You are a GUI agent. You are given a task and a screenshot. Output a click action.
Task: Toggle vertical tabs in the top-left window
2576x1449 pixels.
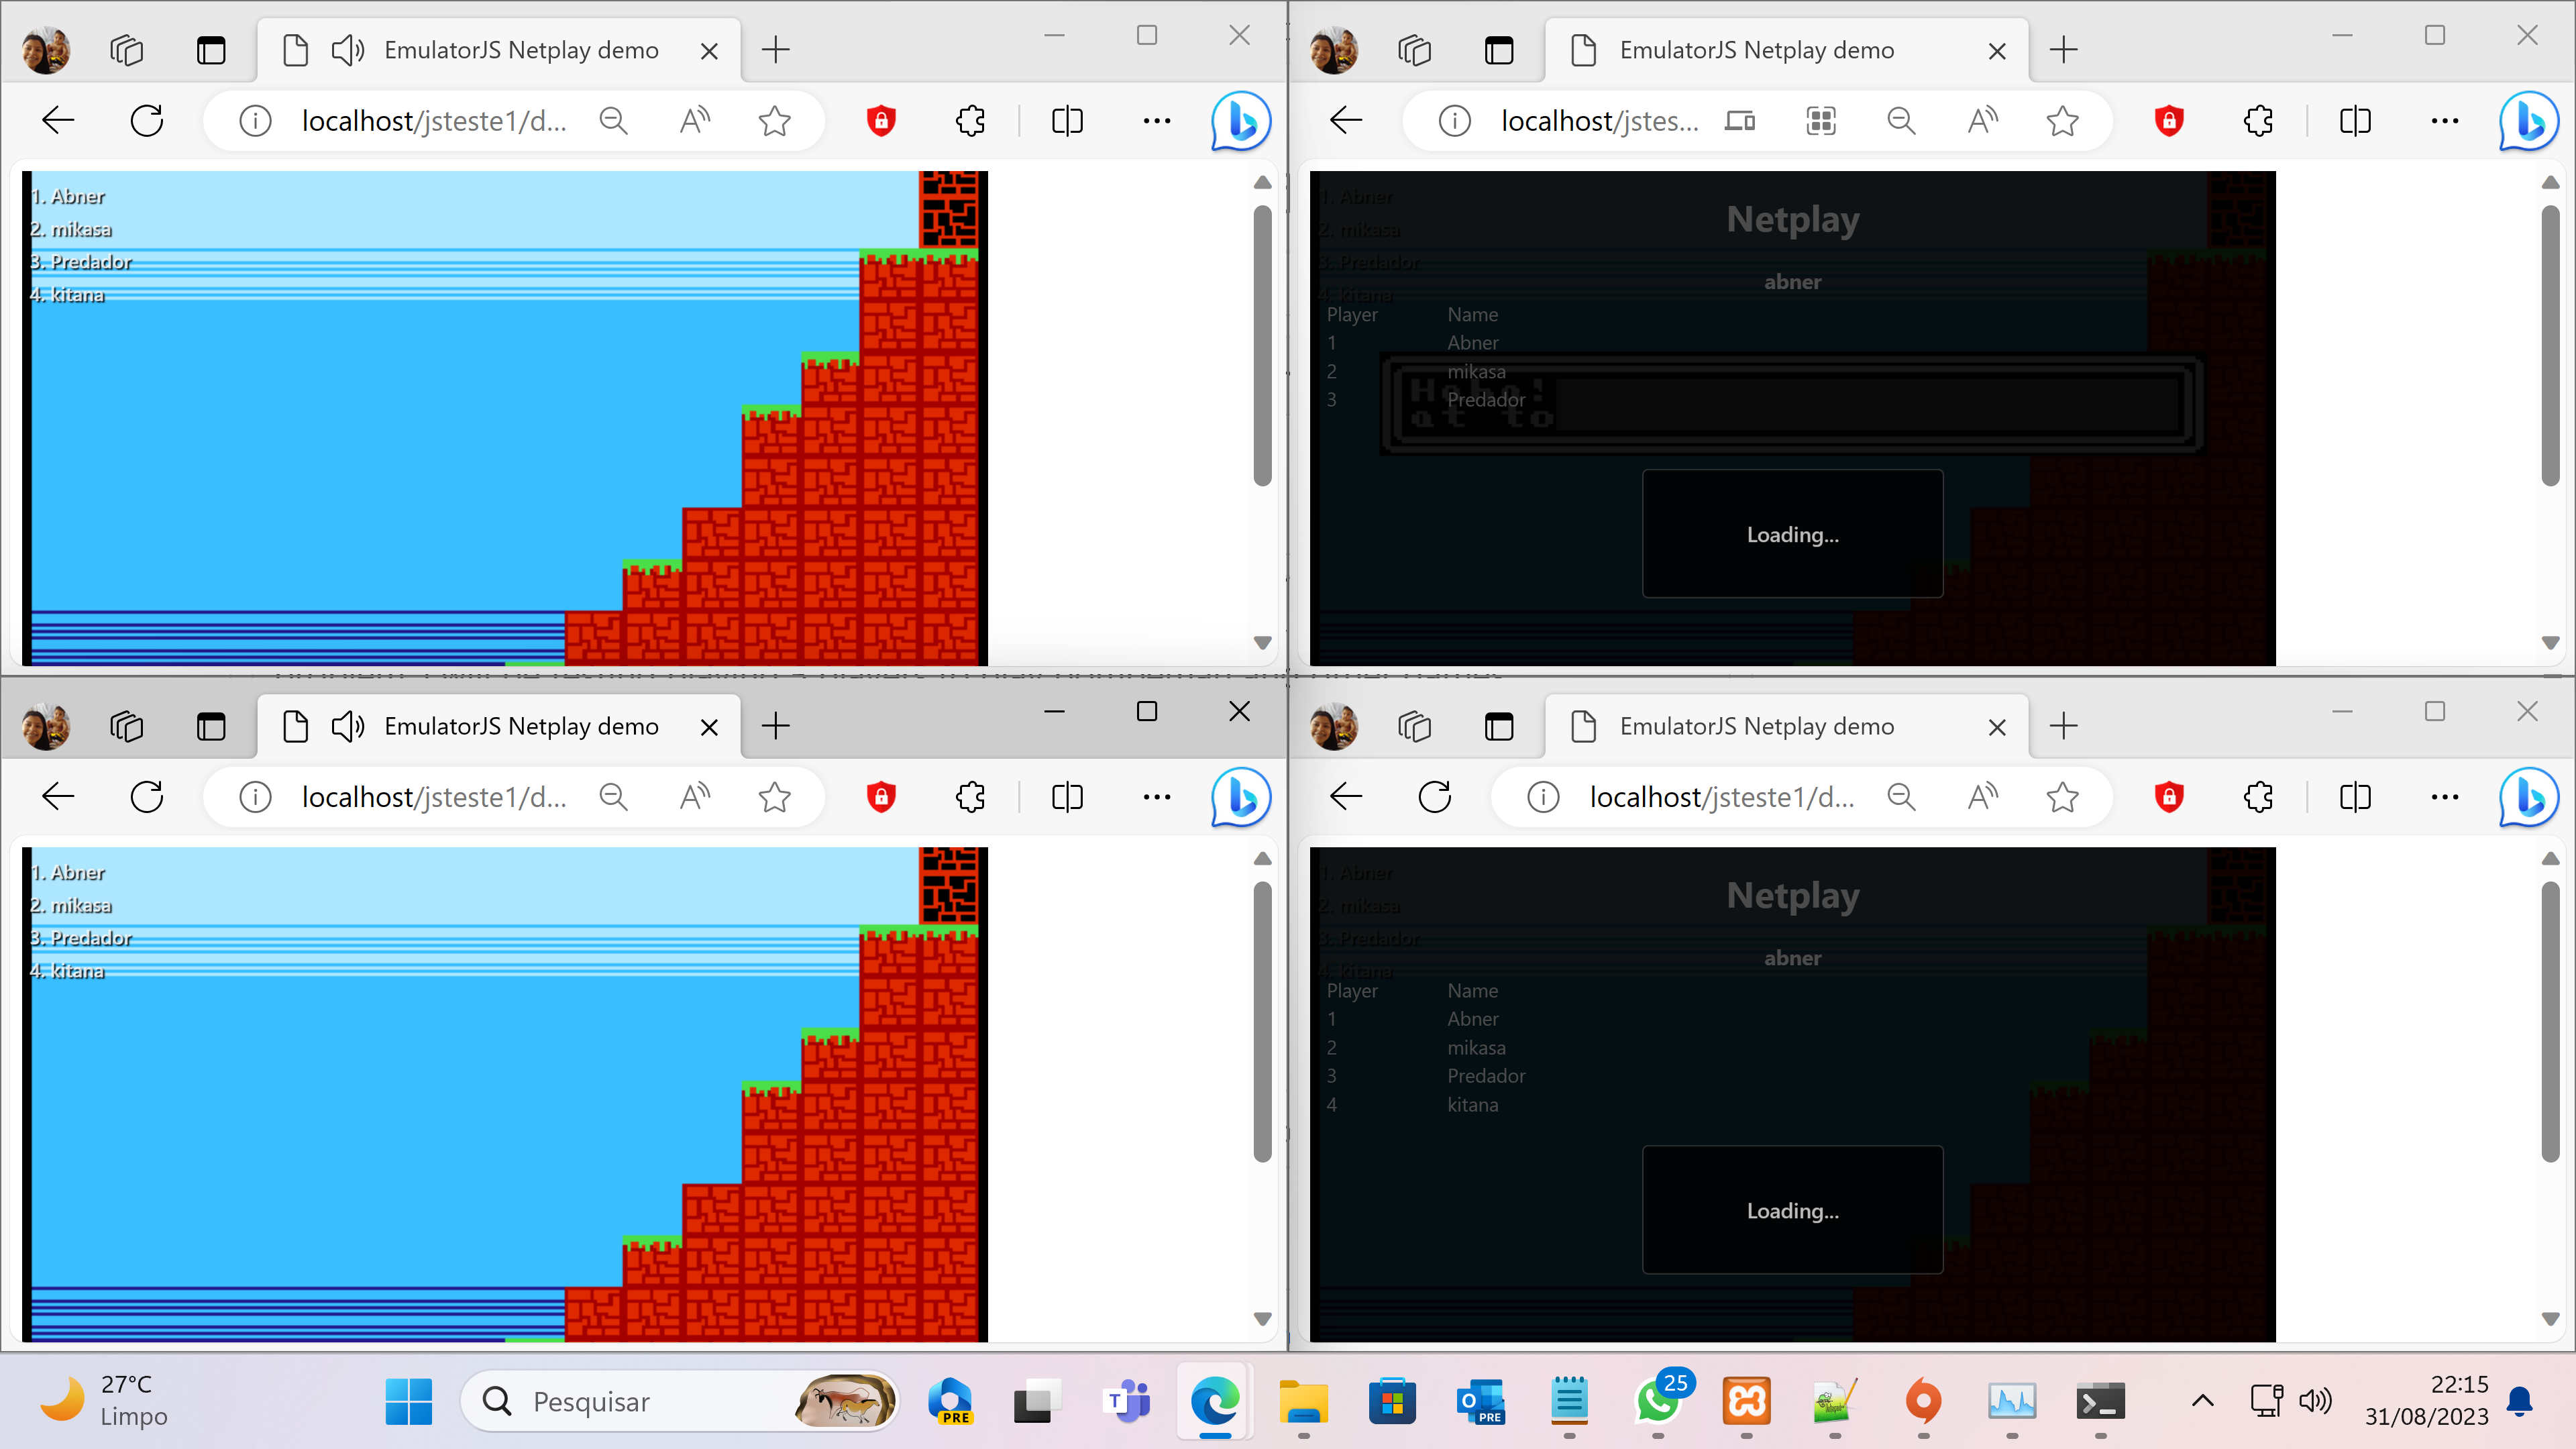[x=211, y=49]
